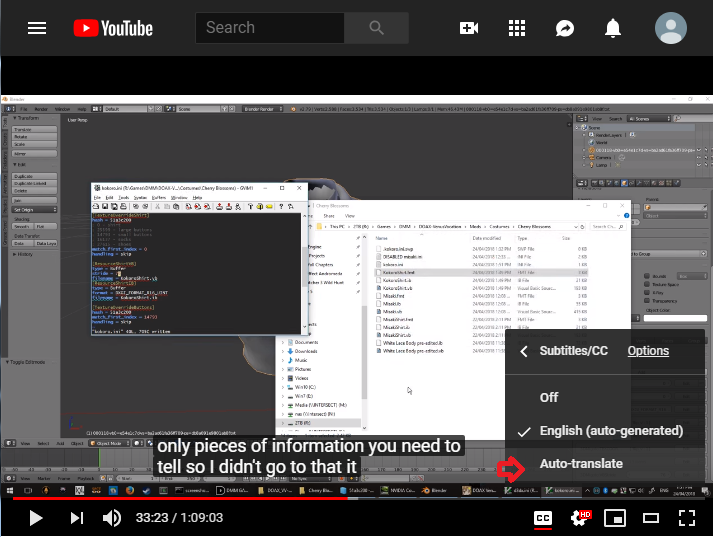Open the player settings gear
713x537 pixels.
coord(580,517)
